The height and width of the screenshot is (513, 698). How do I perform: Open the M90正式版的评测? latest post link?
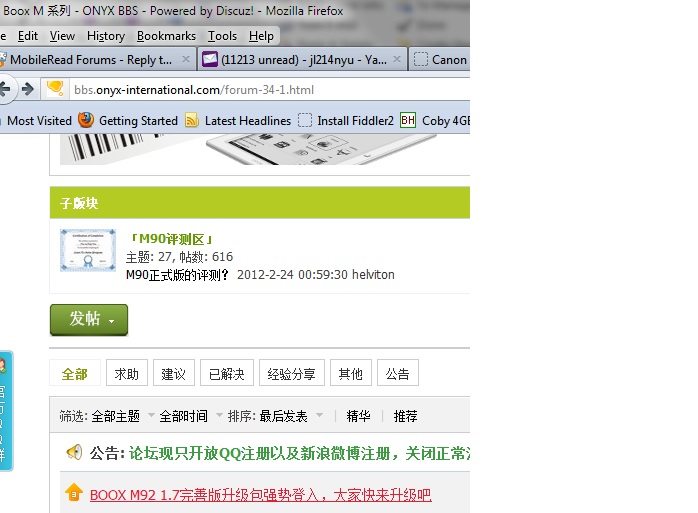click(177, 275)
